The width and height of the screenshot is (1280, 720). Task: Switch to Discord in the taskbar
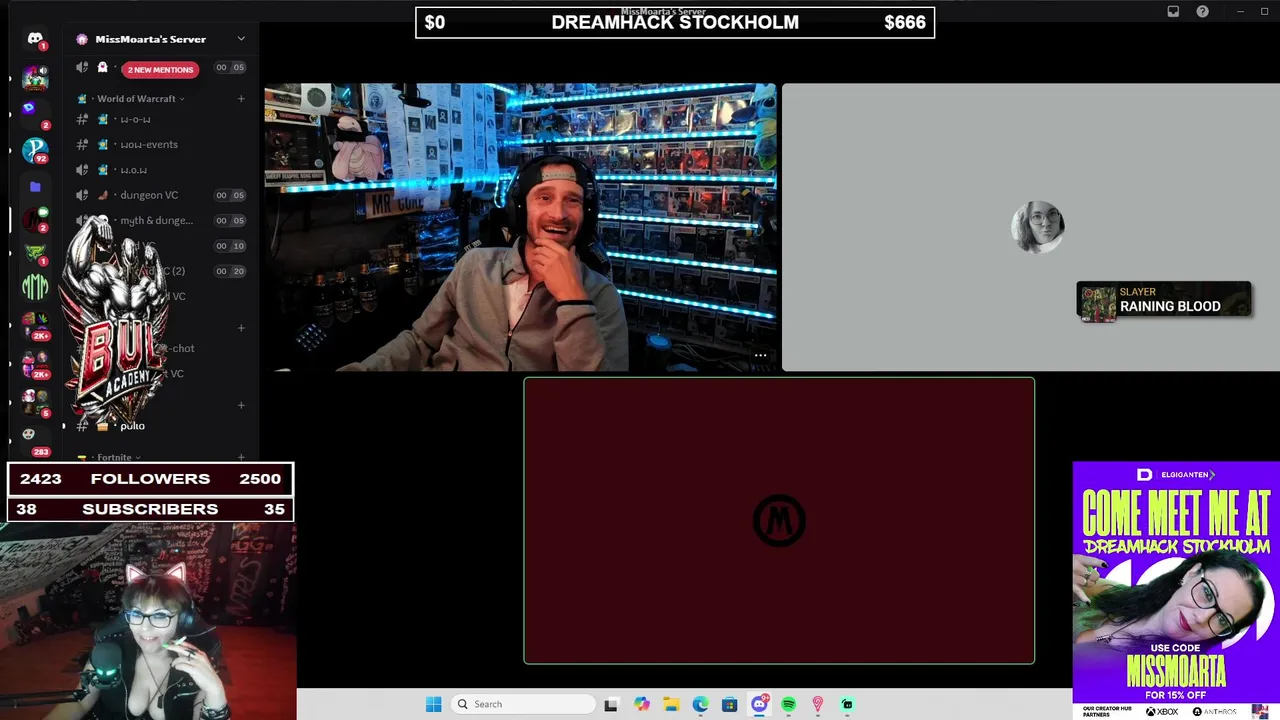click(x=759, y=704)
